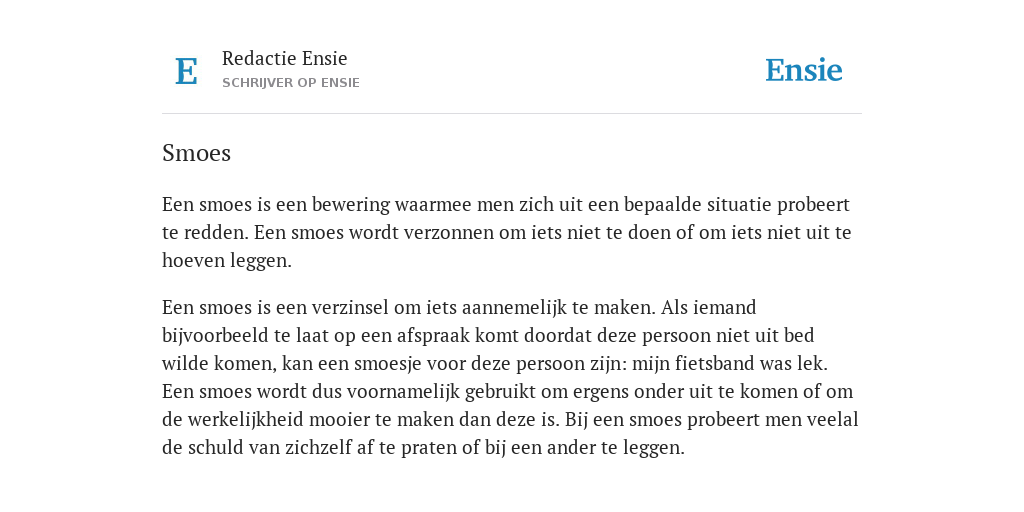1024x512 pixels.
Task: Open the Redactie Ensie author profile
Action: (285, 58)
